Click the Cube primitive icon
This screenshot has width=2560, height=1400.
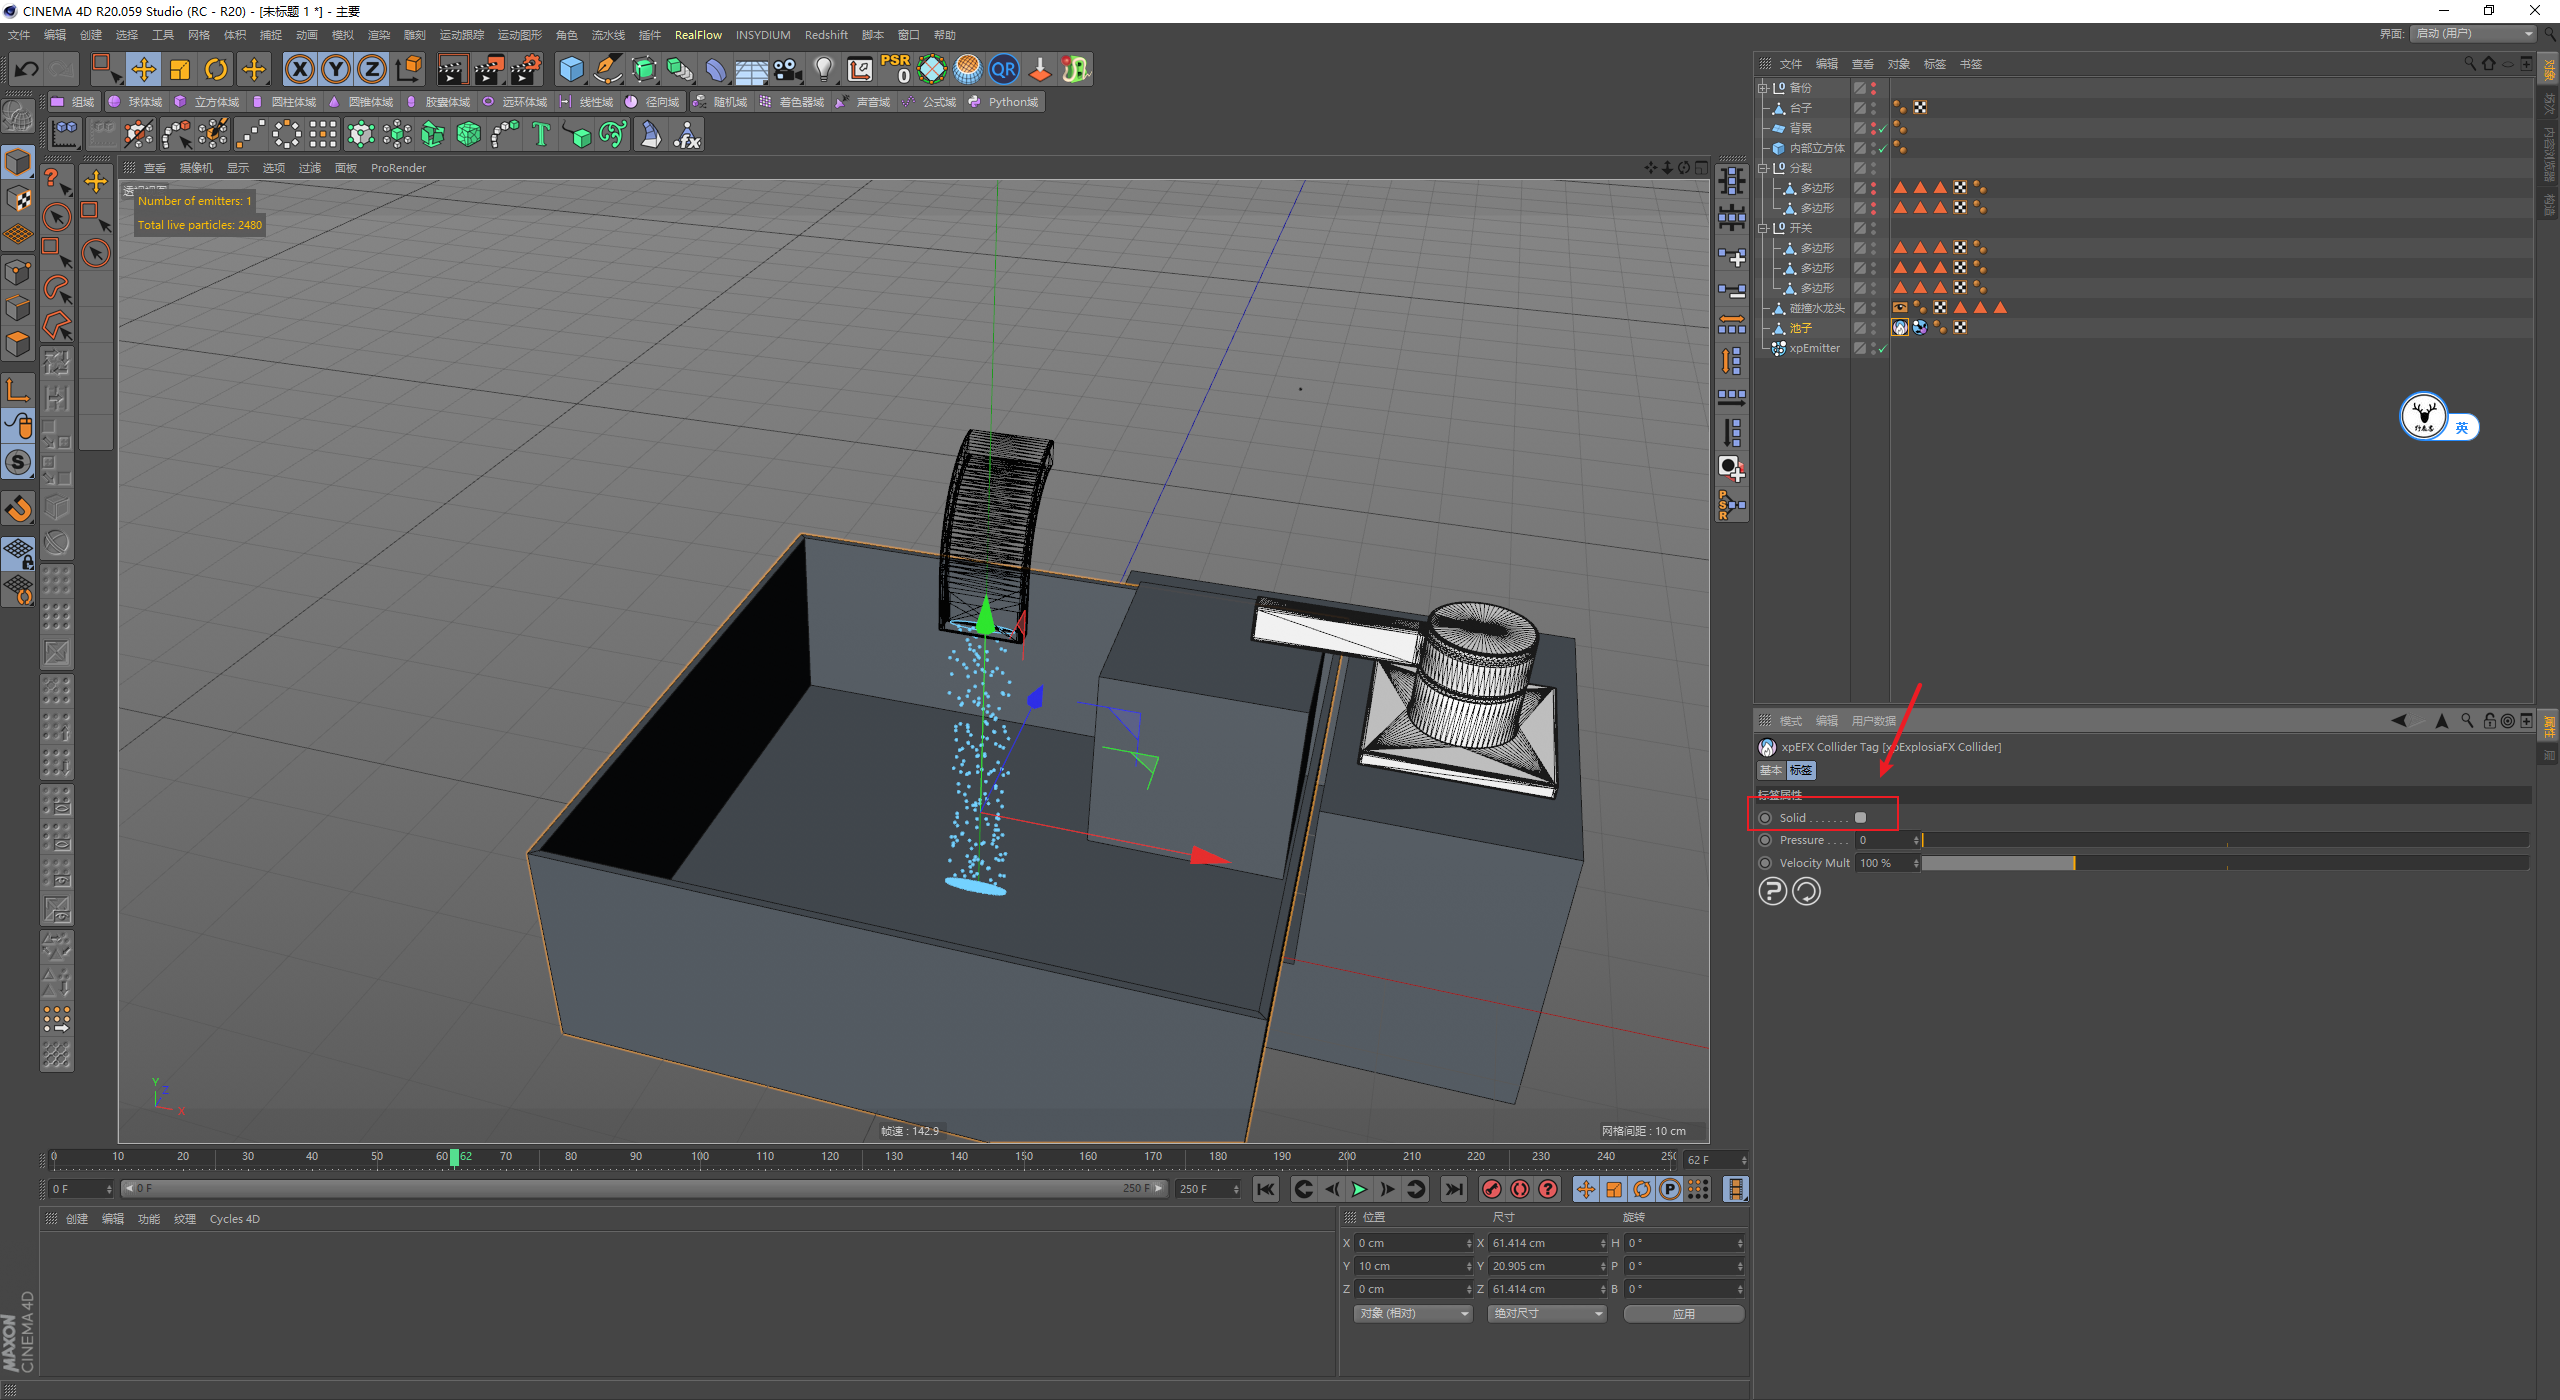click(x=571, y=69)
